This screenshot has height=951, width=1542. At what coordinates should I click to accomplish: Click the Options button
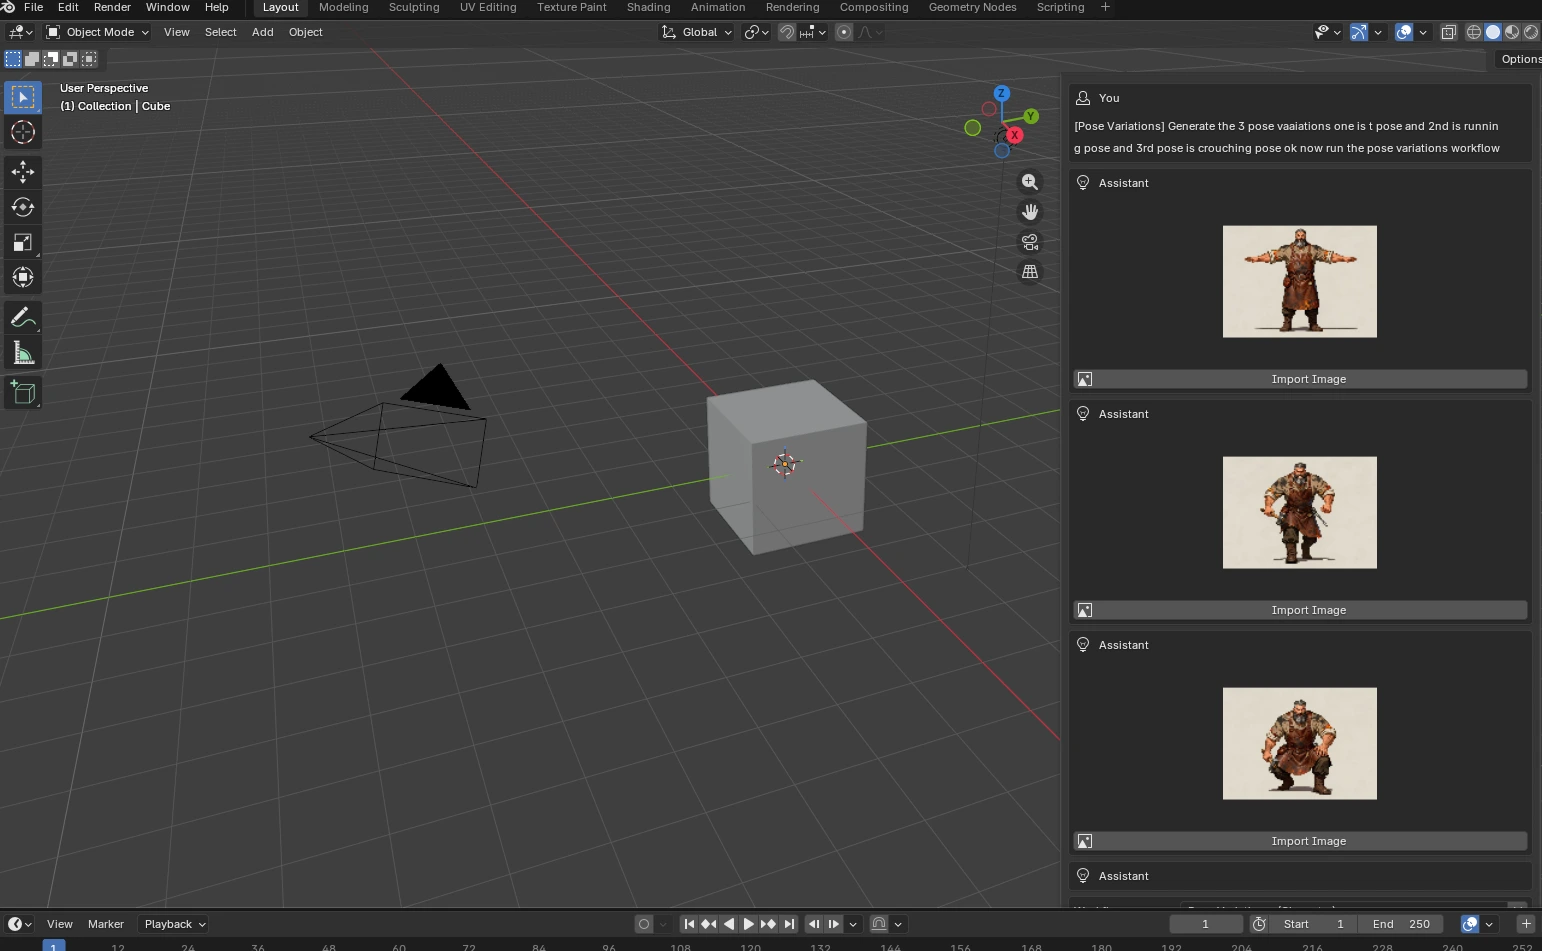coord(1519,59)
